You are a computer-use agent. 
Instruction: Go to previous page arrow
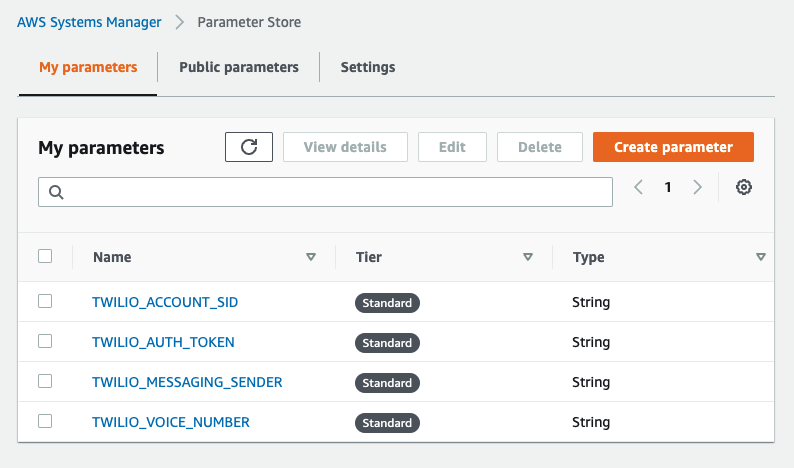click(639, 187)
